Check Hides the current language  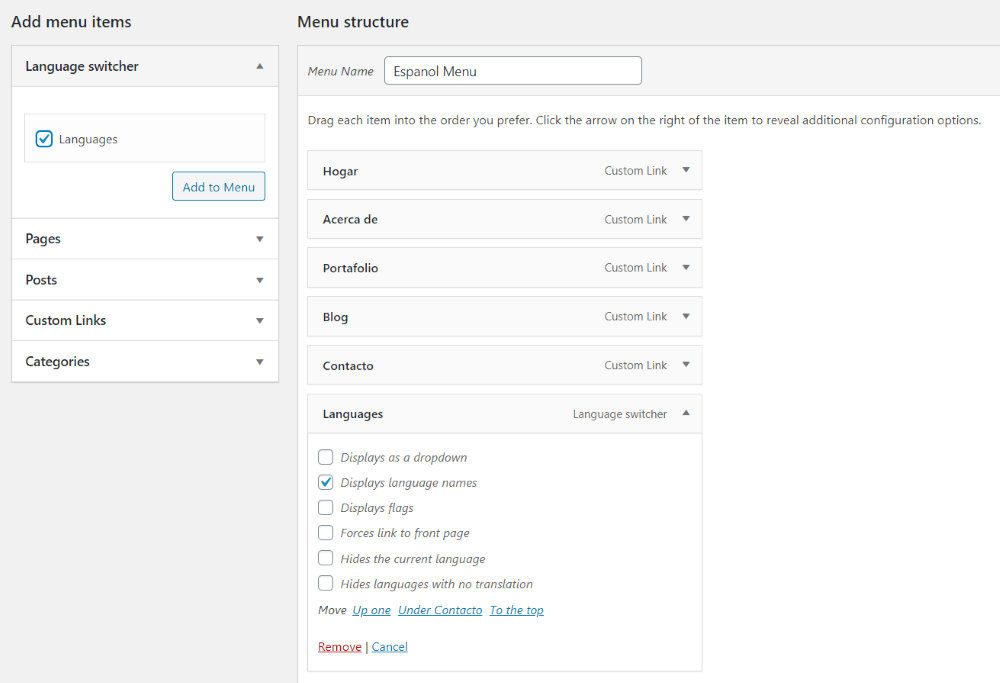tap(326, 558)
